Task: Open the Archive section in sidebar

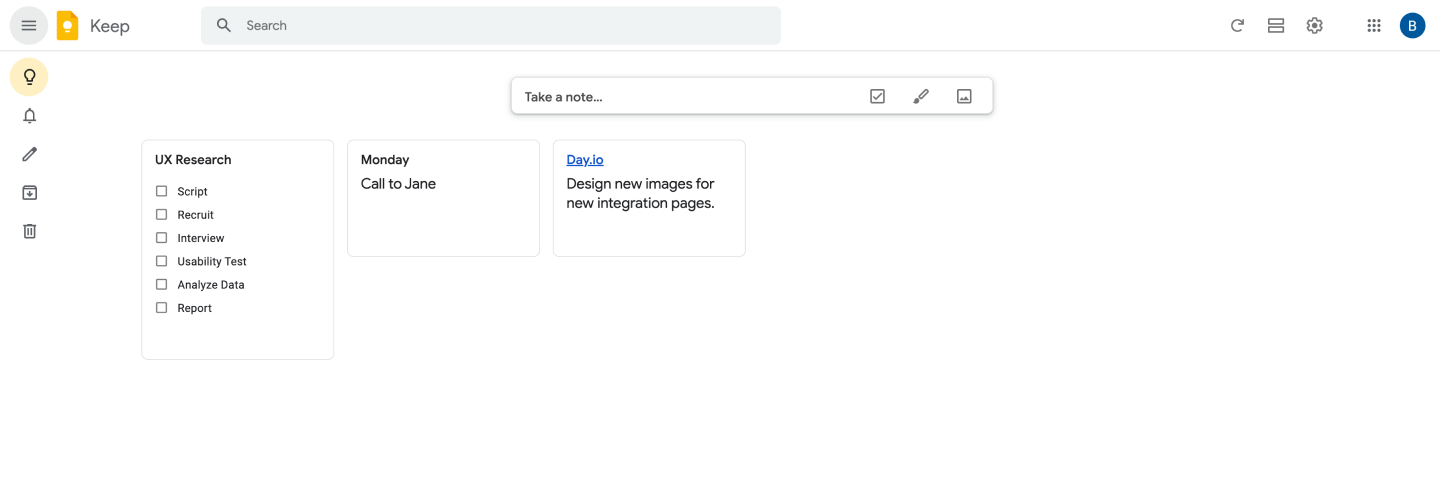Action: point(30,193)
